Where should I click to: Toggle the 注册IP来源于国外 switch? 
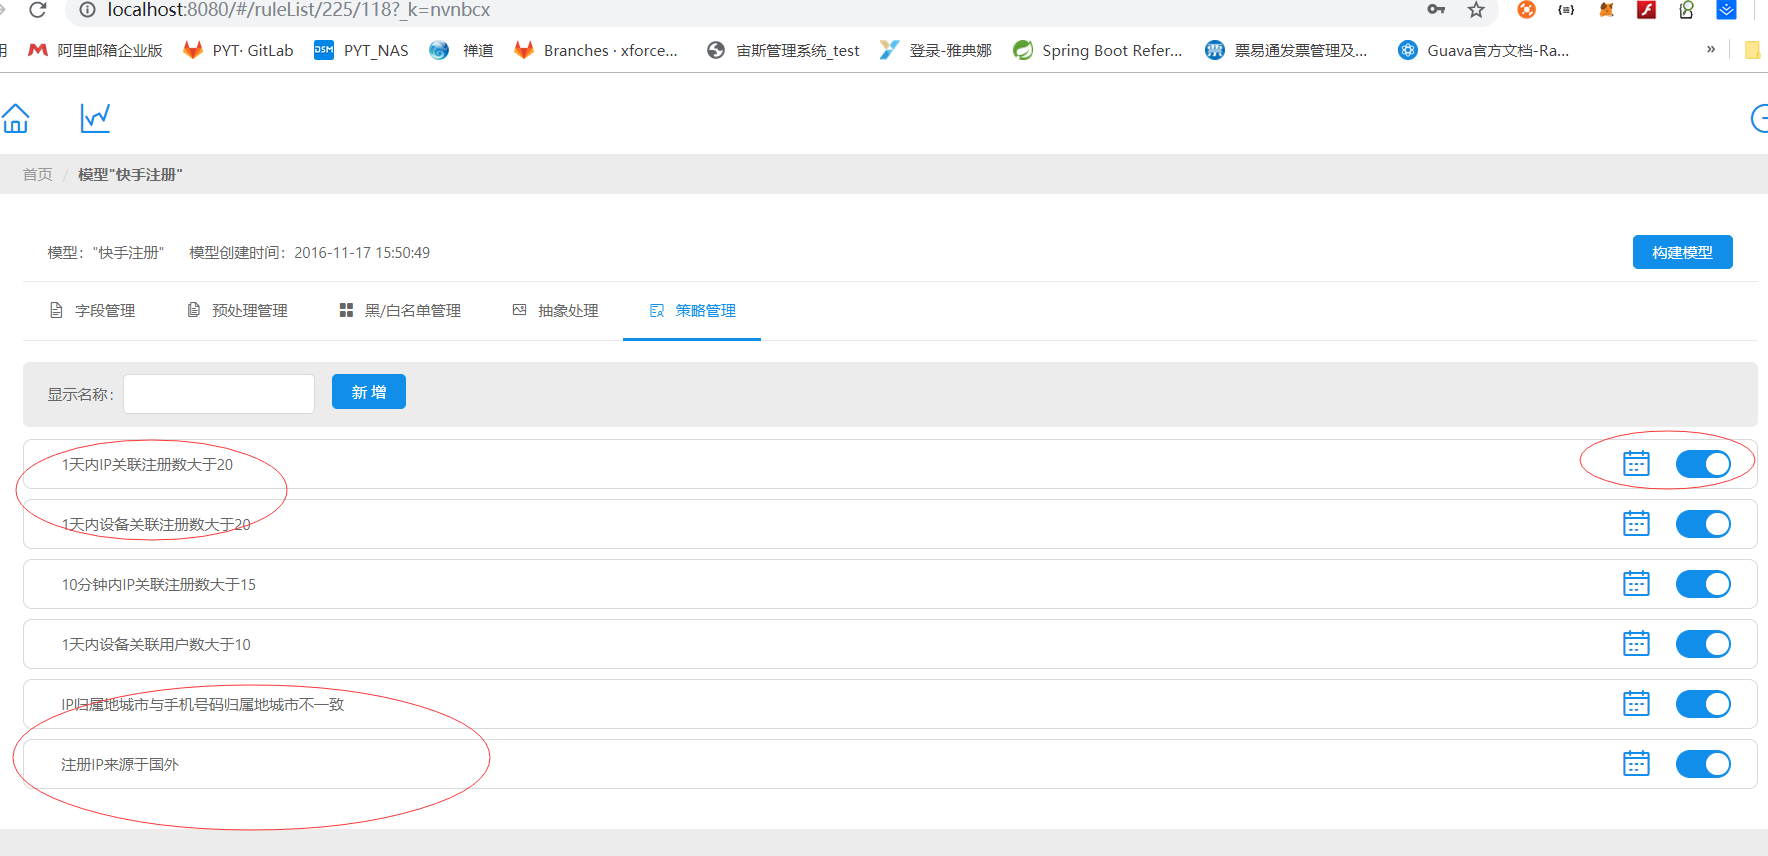pyautogui.click(x=1703, y=764)
